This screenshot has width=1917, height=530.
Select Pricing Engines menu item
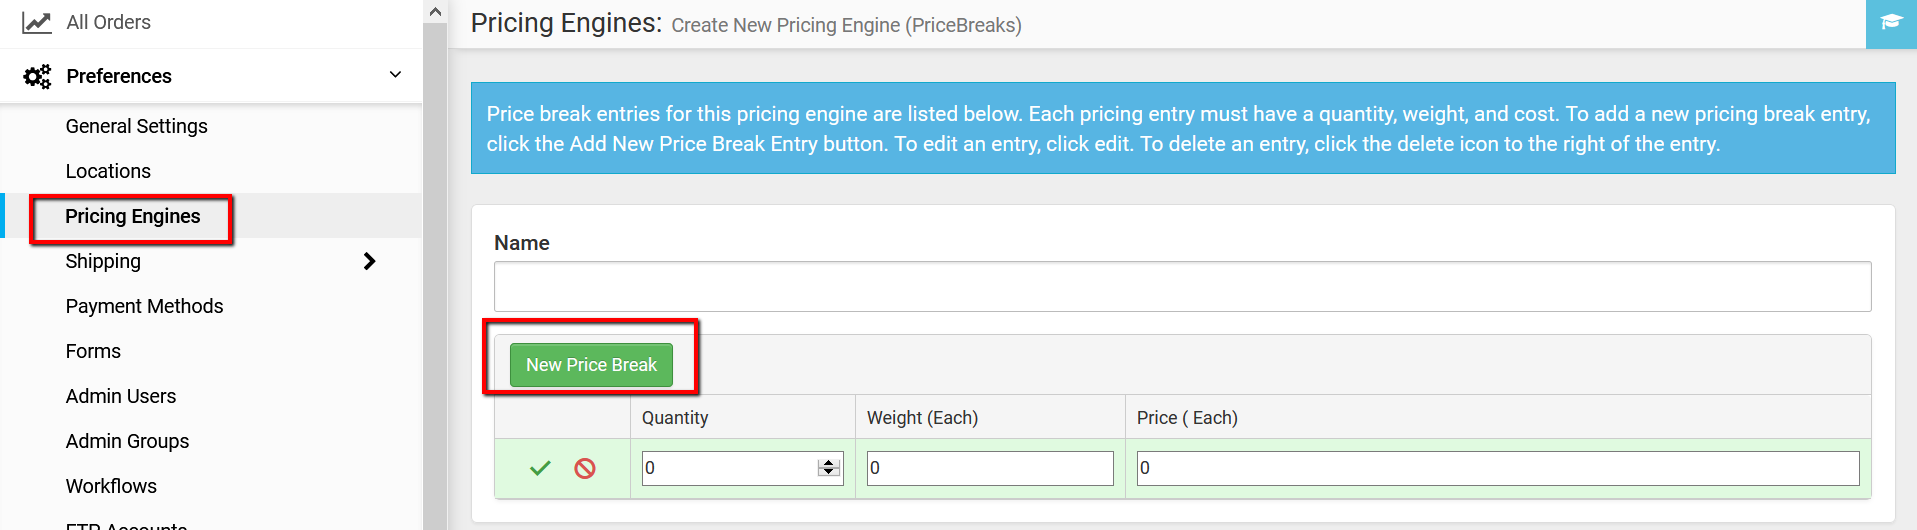[x=133, y=216]
